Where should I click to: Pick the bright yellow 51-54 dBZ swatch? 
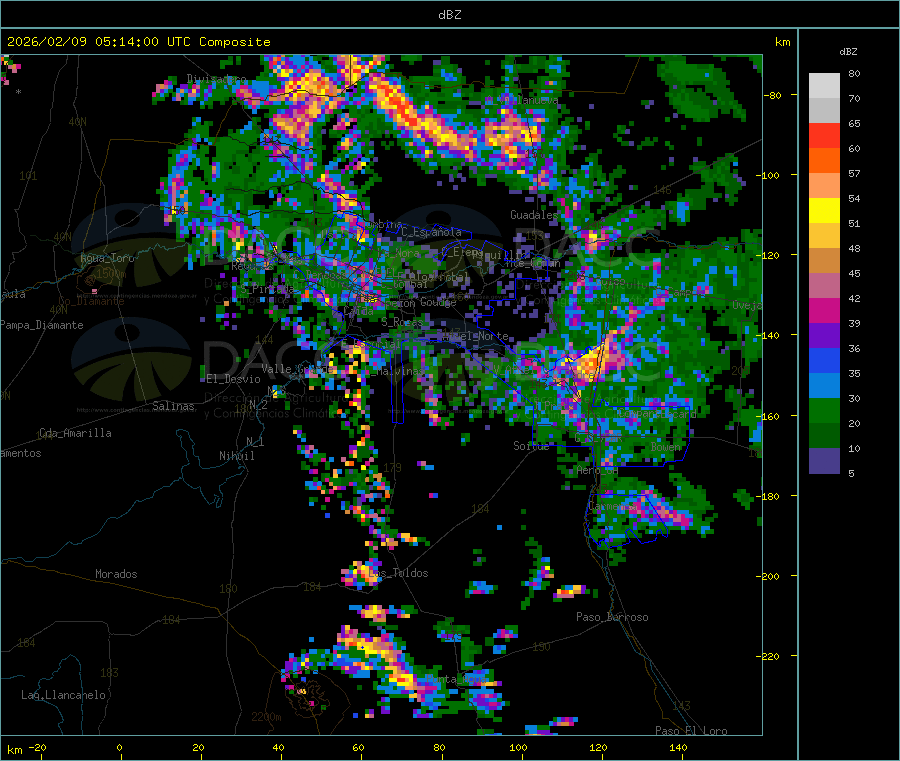point(824,211)
